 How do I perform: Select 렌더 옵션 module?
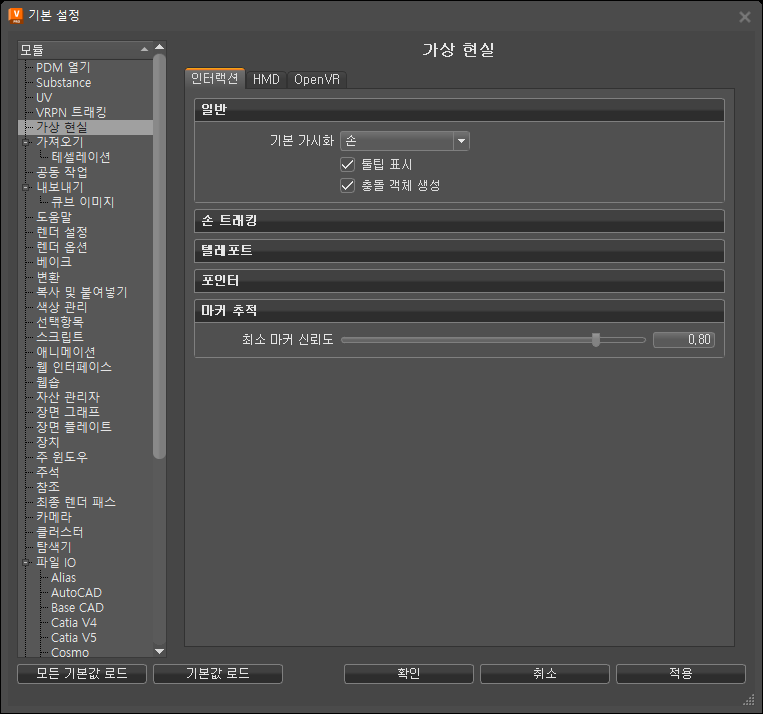pos(62,247)
